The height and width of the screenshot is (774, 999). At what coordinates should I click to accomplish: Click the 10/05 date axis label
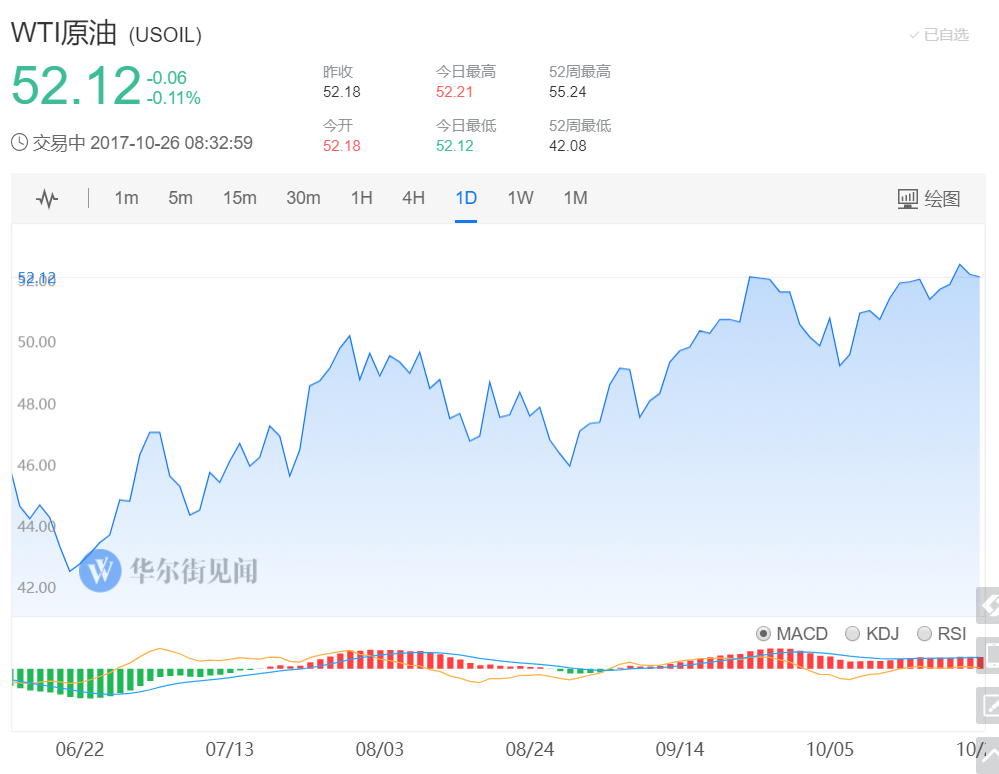tap(830, 749)
